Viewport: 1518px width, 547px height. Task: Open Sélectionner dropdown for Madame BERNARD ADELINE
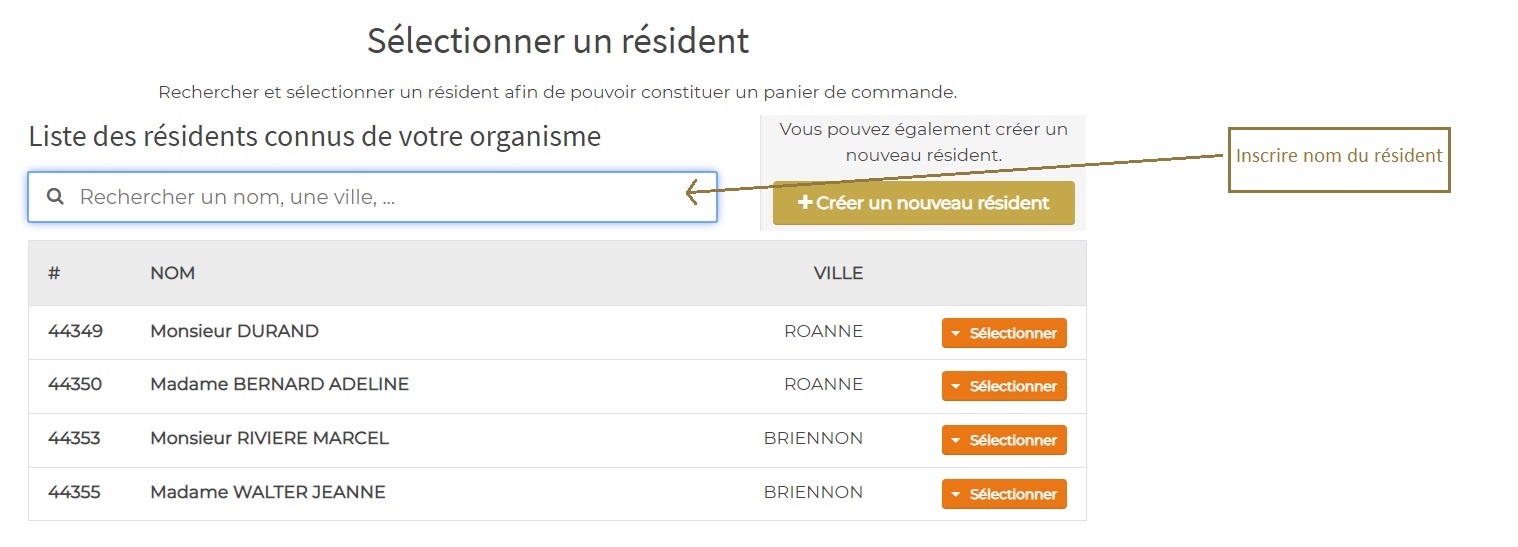click(x=1004, y=386)
